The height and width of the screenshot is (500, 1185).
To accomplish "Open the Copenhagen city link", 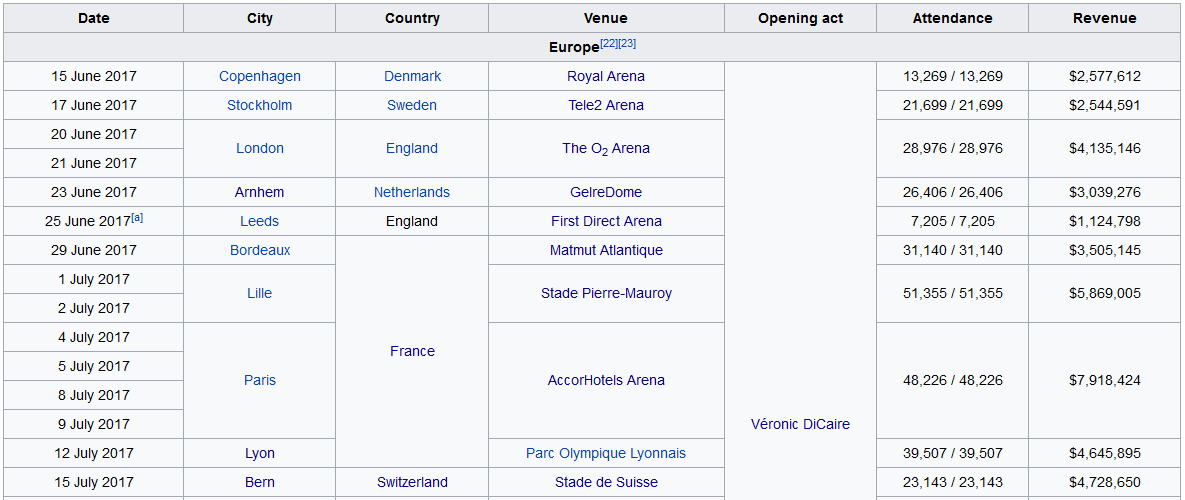I will pyautogui.click(x=260, y=76).
